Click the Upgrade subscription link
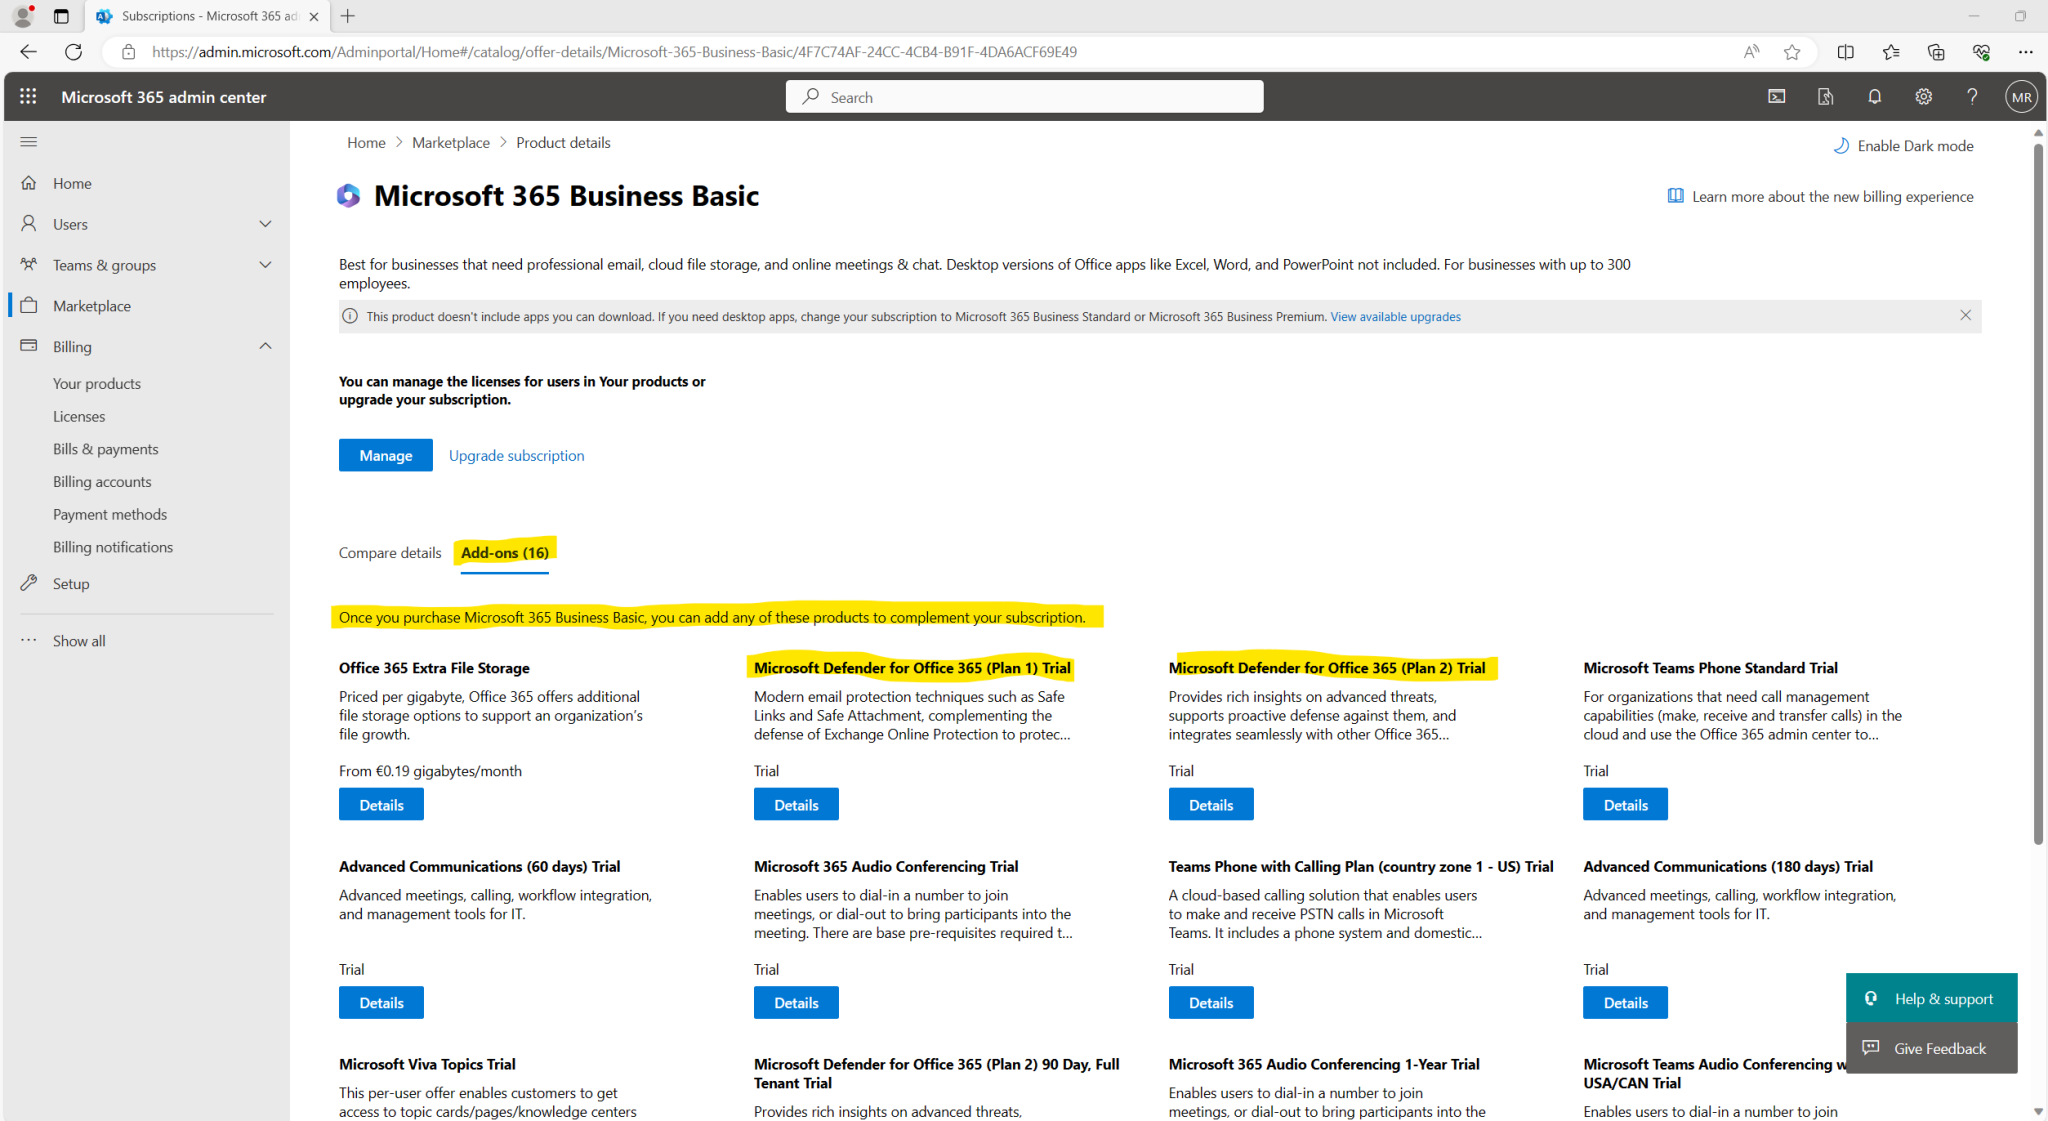 [x=516, y=455]
